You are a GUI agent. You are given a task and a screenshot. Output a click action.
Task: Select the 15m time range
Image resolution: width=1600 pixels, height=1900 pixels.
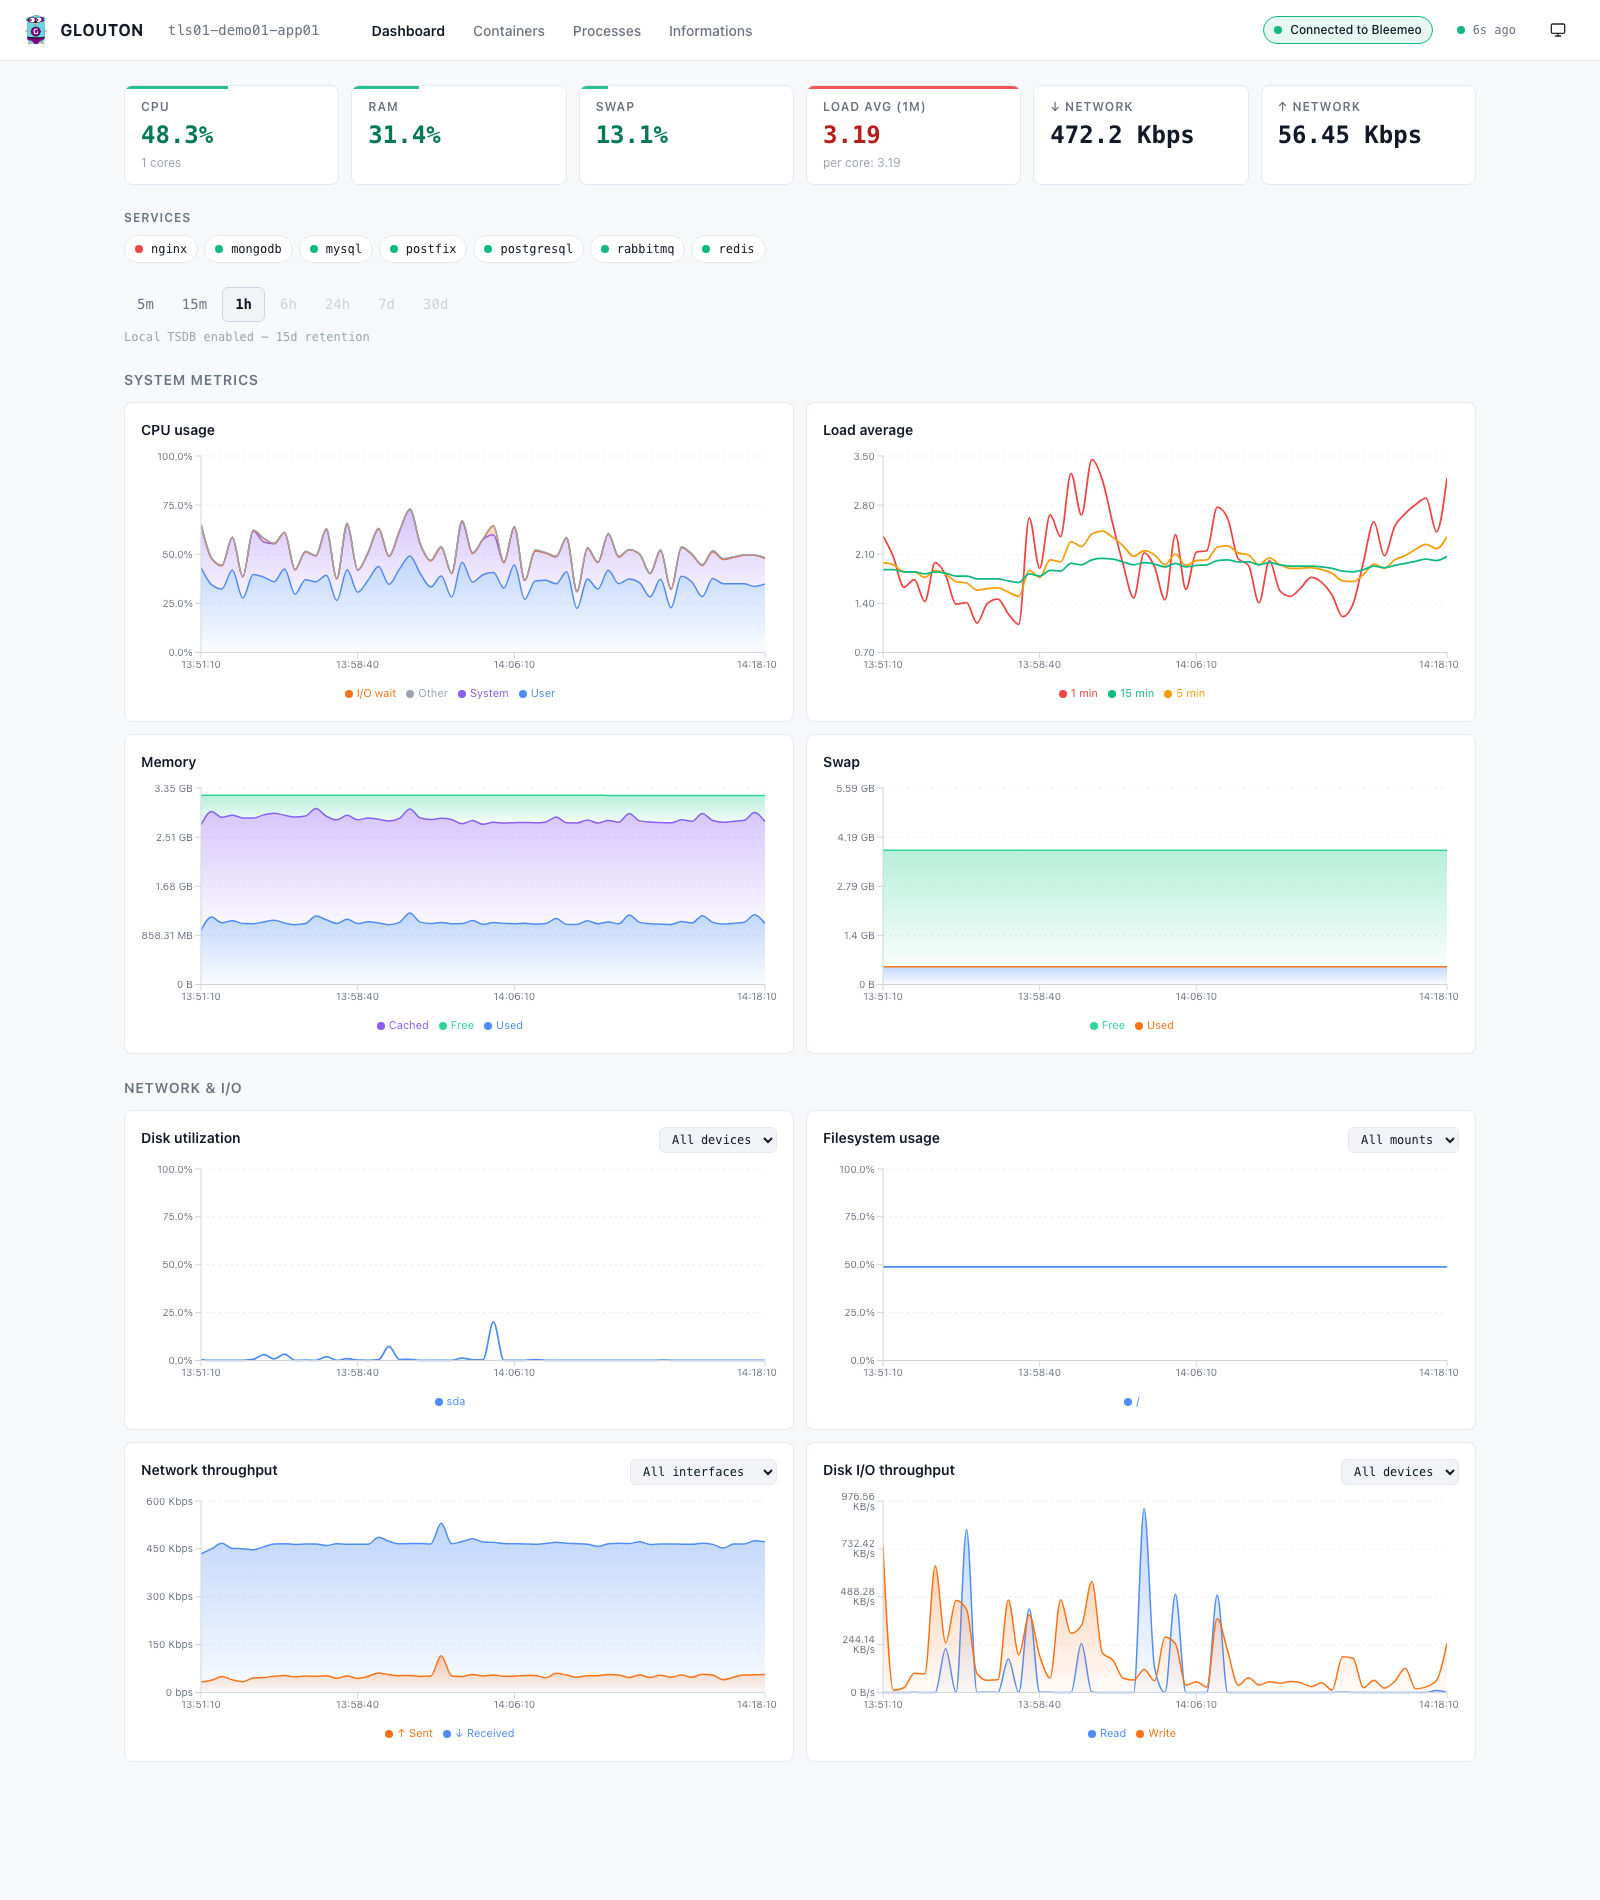pyautogui.click(x=195, y=304)
